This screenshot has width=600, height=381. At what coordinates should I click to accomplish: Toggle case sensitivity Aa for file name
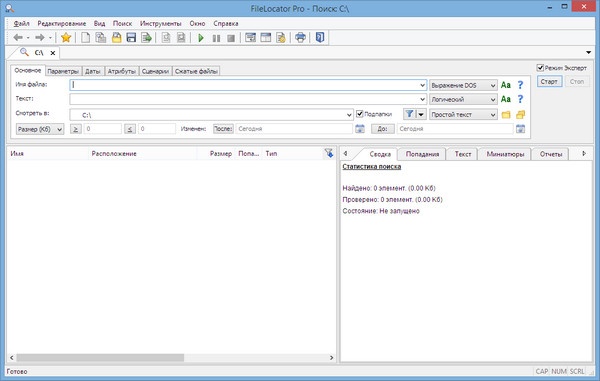506,85
